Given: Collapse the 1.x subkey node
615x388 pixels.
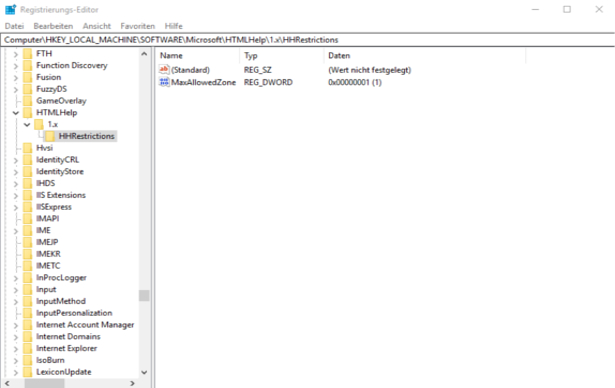Looking at the screenshot, I should pos(27,125).
